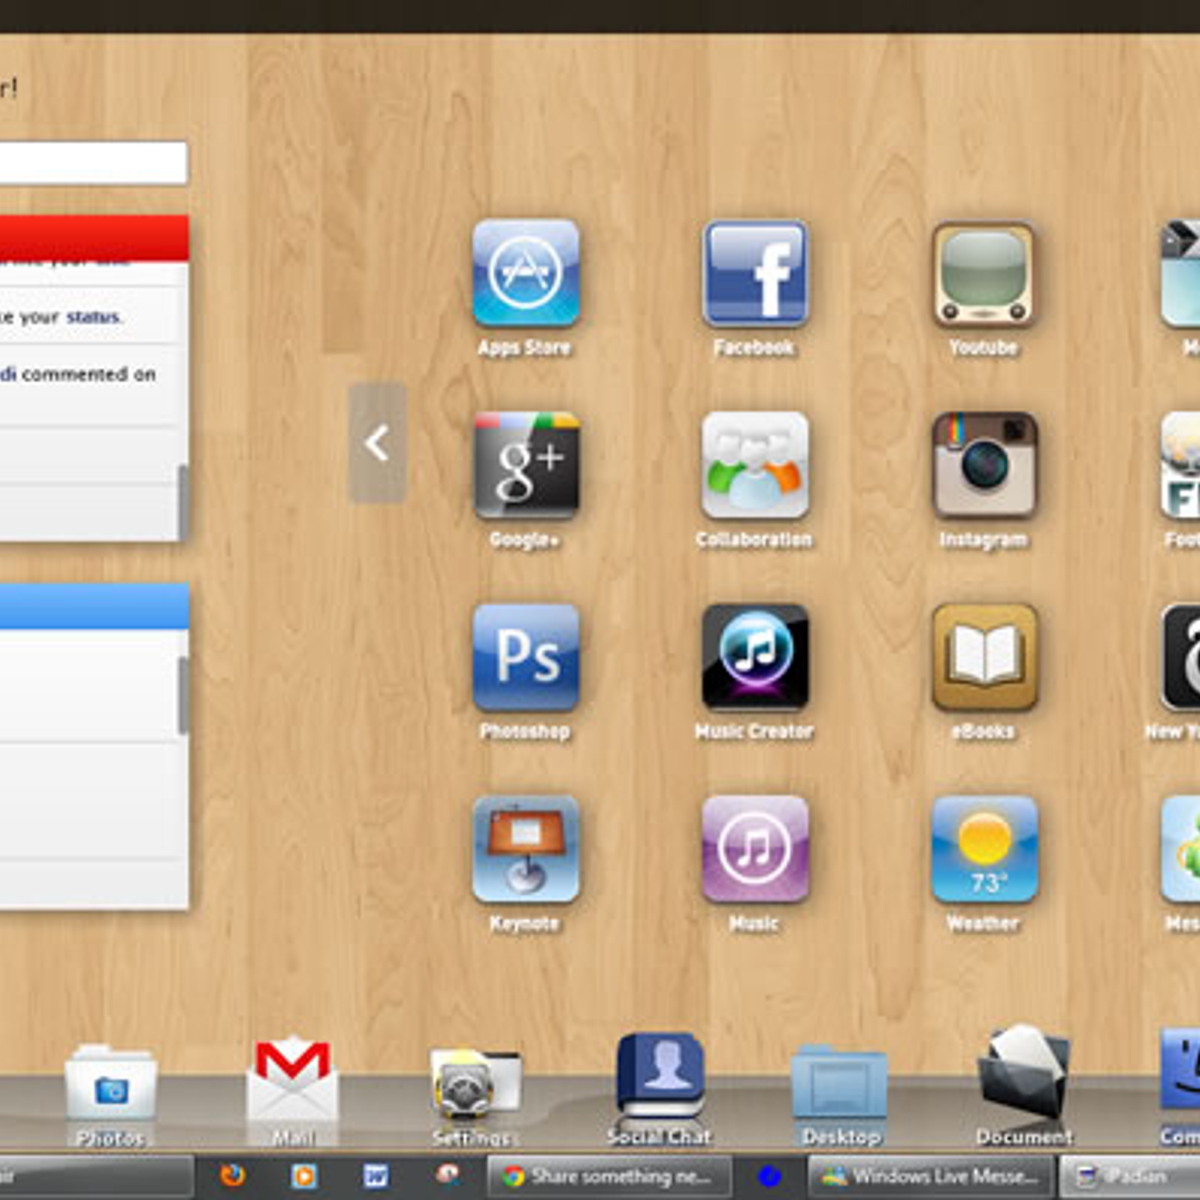Open the Youtube app icon
The height and width of the screenshot is (1200, 1200).
[x=984, y=273]
